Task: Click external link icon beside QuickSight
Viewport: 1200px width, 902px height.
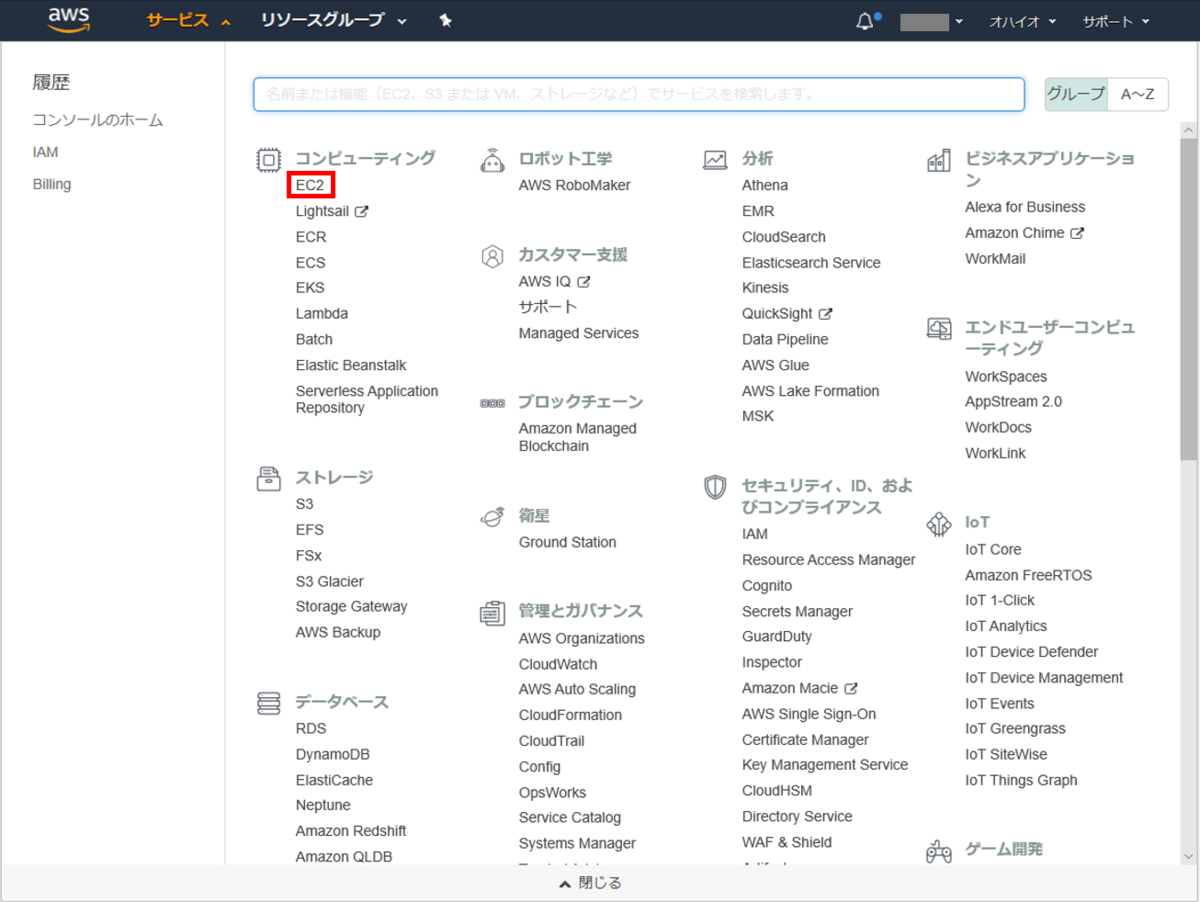Action: (x=826, y=313)
